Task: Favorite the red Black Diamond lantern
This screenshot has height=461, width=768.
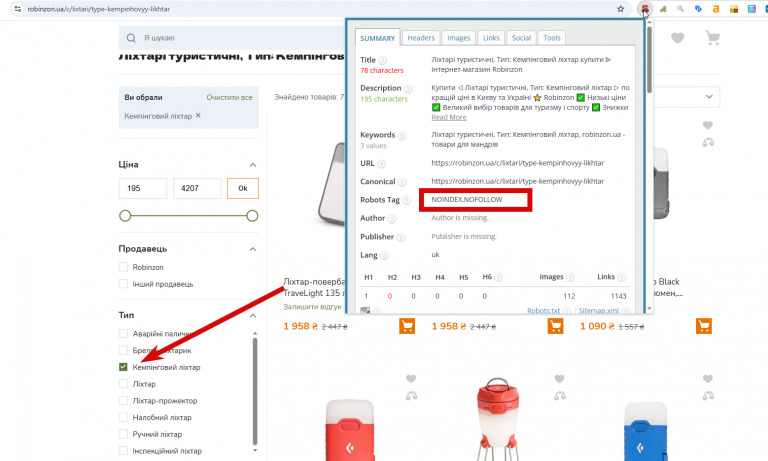Action: 411,379
